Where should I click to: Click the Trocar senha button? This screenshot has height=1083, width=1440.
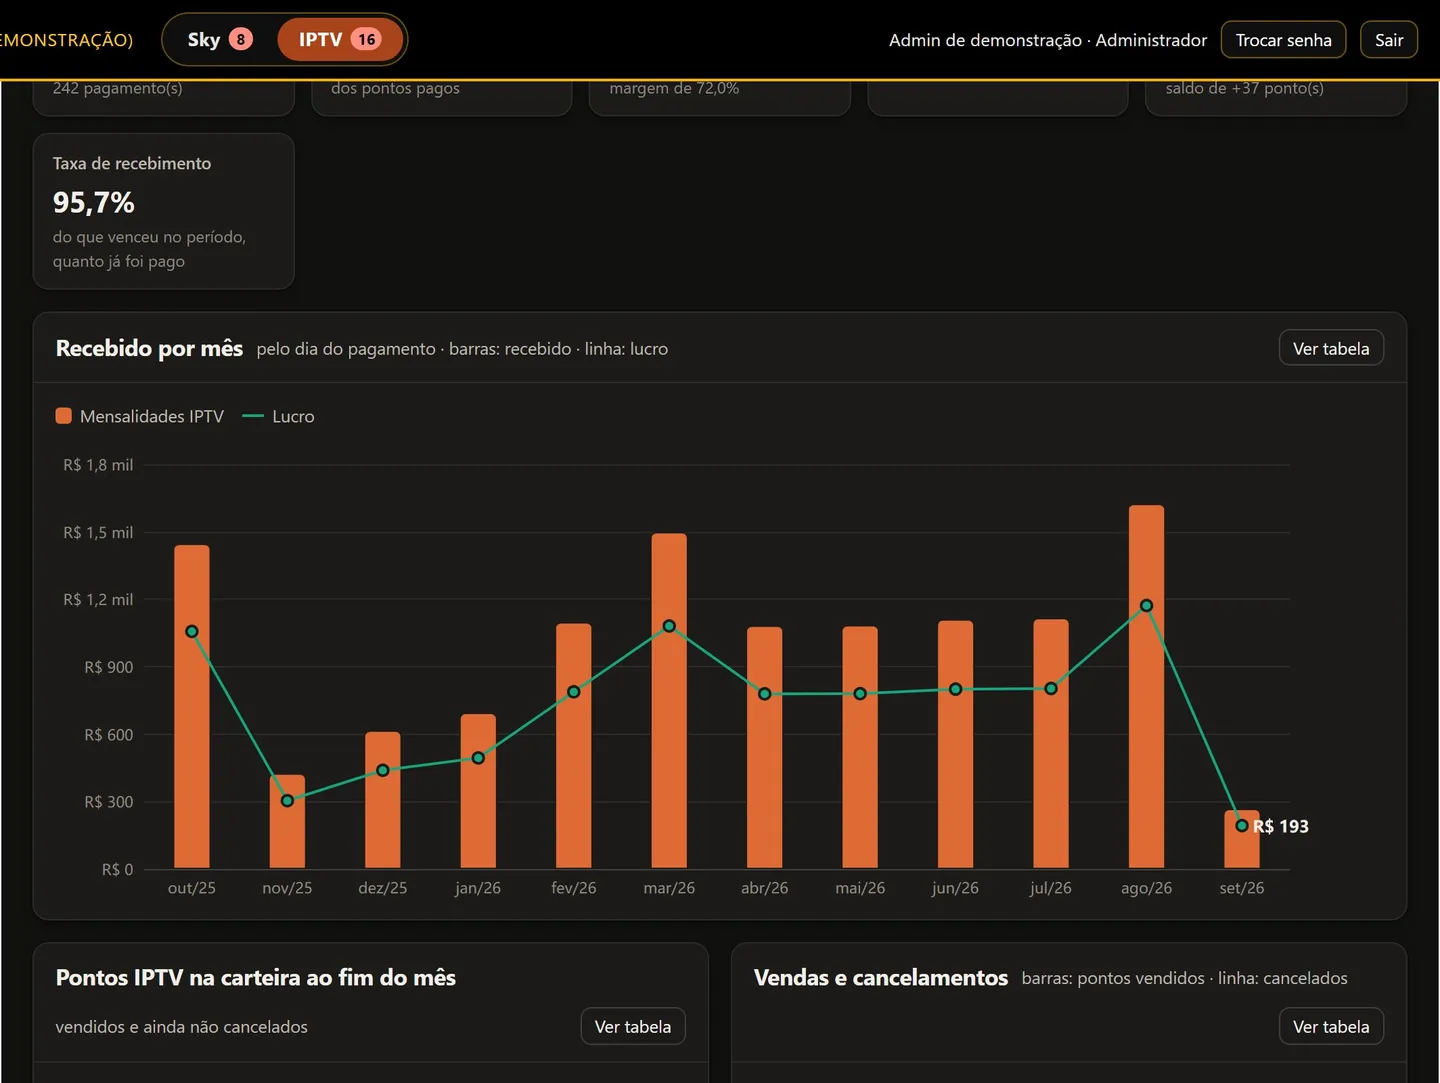coord(1283,40)
